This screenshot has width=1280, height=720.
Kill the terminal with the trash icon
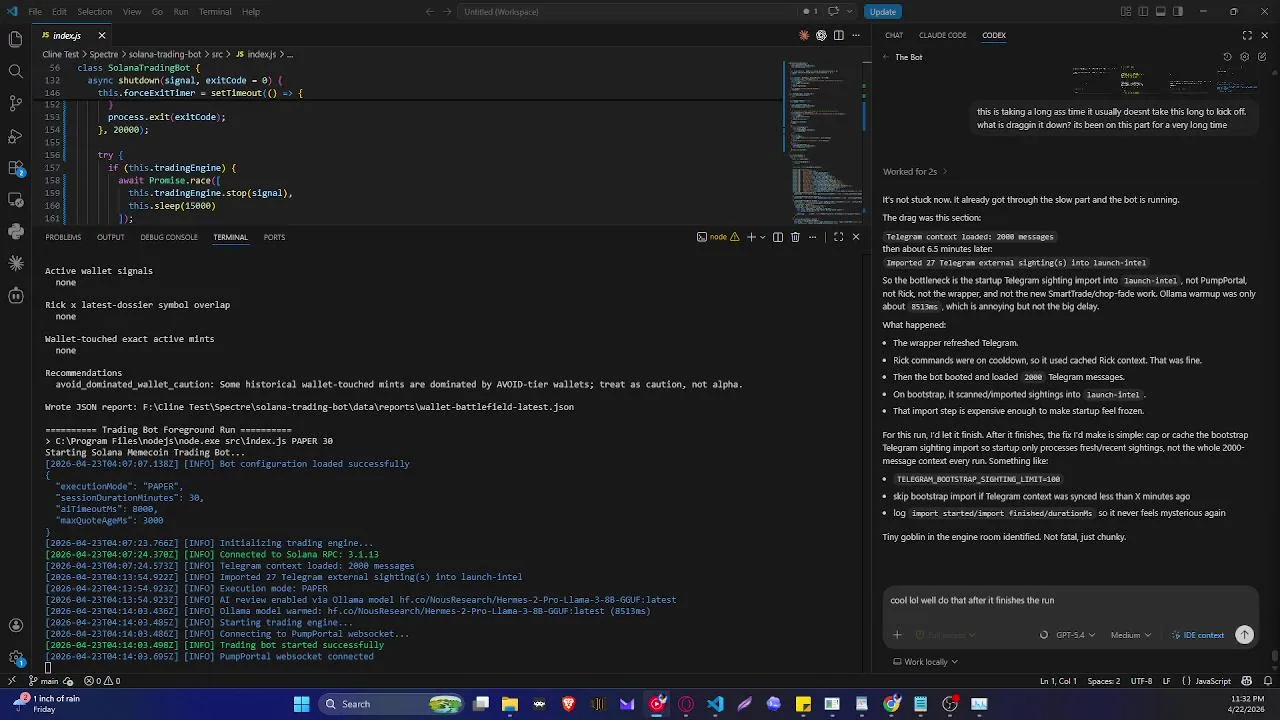[795, 237]
